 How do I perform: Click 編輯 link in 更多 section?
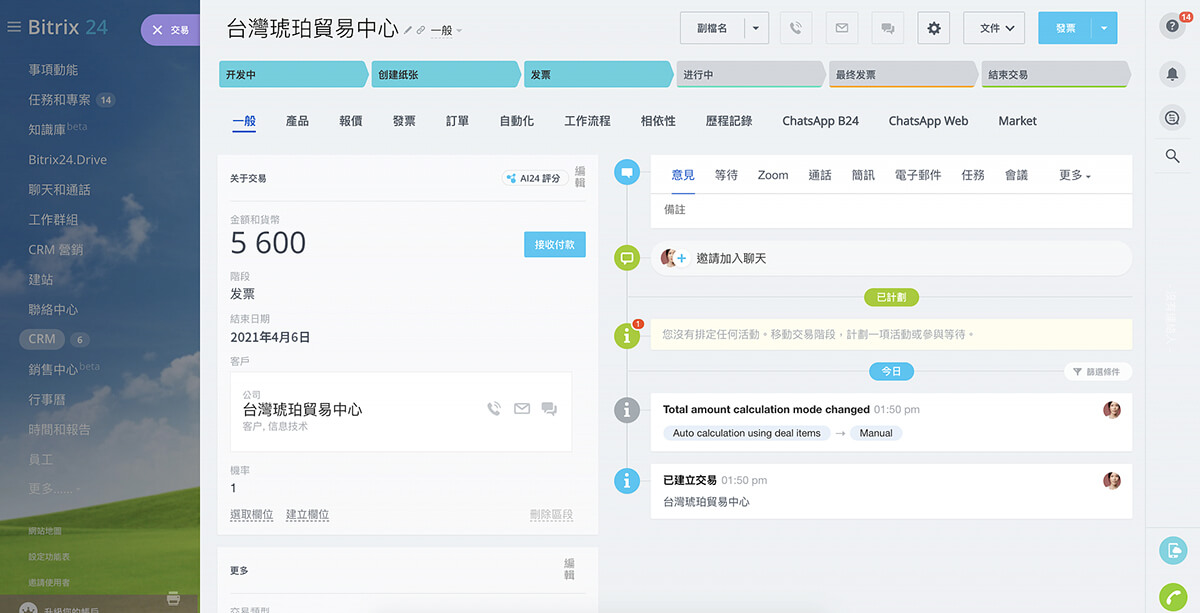569,569
